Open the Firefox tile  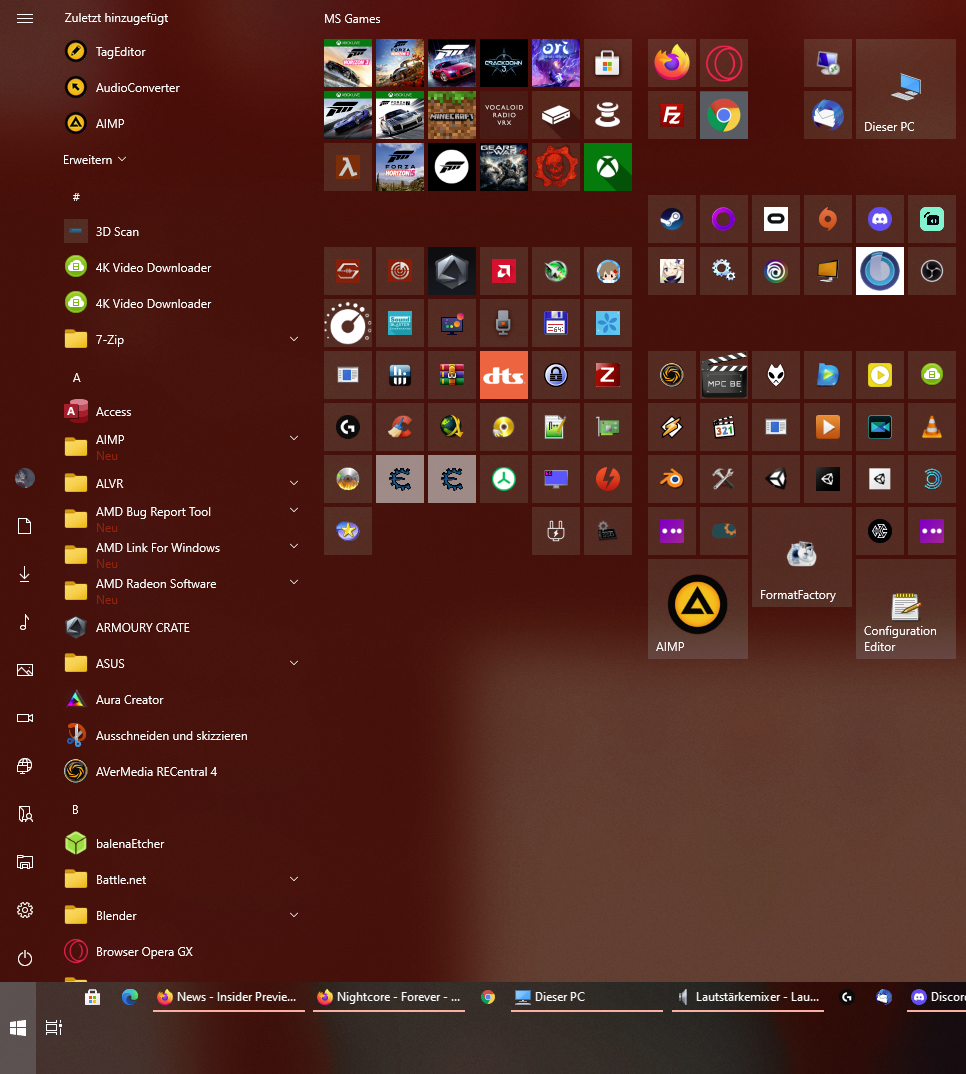pyautogui.click(x=671, y=63)
